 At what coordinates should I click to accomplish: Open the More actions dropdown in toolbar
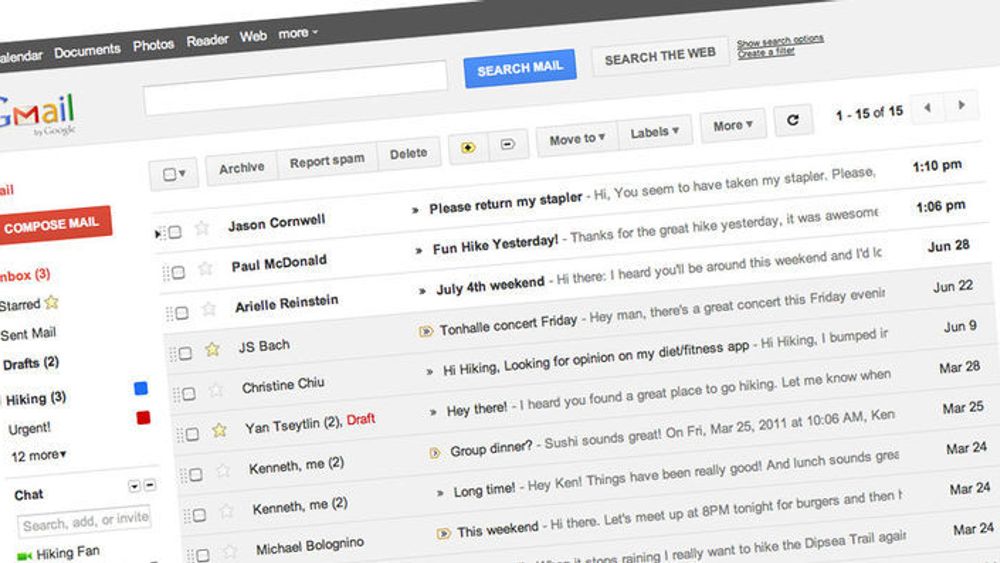(733, 126)
